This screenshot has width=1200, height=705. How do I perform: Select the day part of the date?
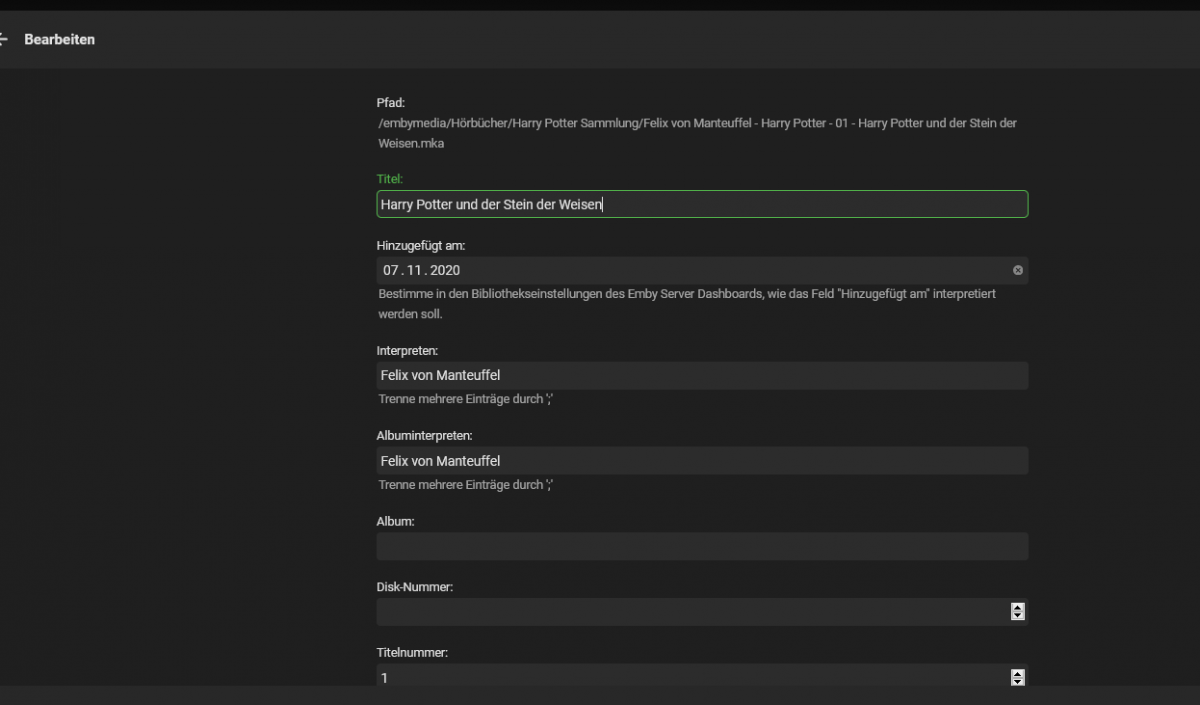click(391, 270)
